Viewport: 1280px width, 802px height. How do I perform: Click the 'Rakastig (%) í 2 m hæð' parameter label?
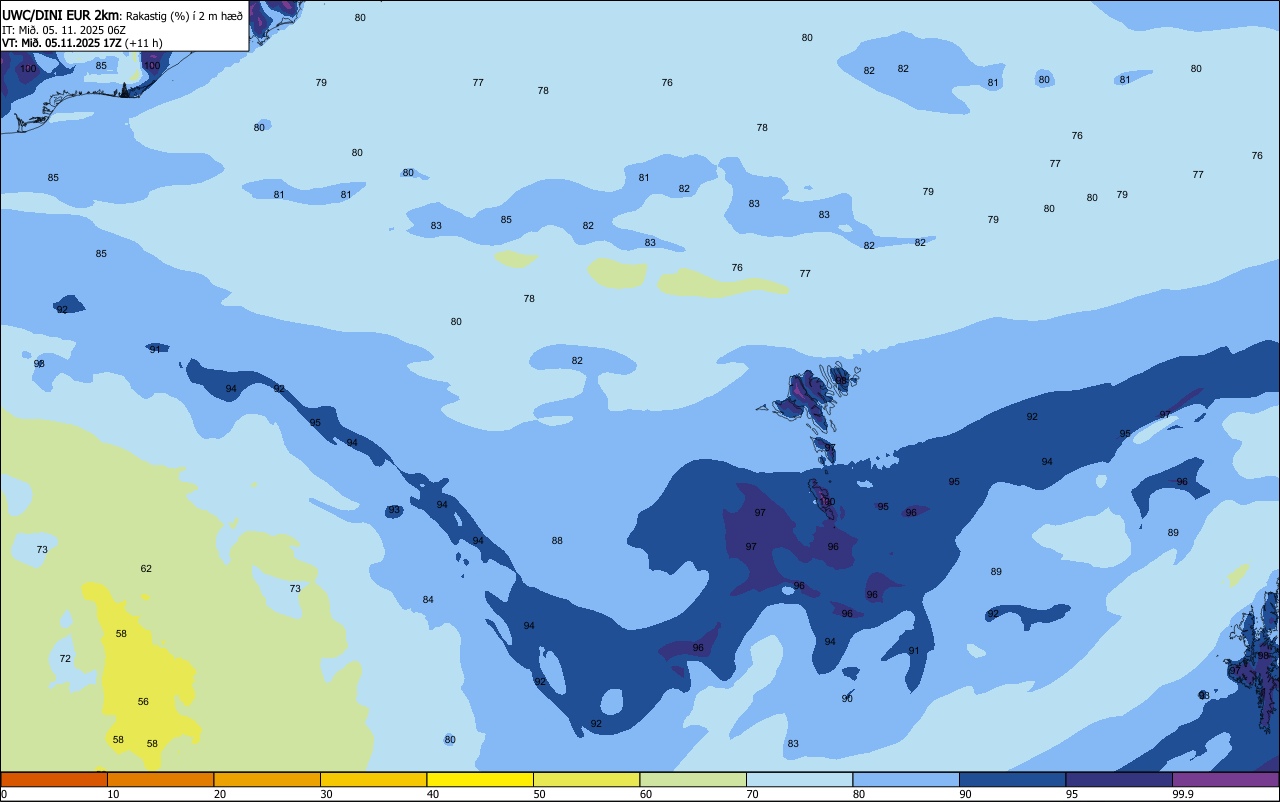pyautogui.click(x=184, y=15)
